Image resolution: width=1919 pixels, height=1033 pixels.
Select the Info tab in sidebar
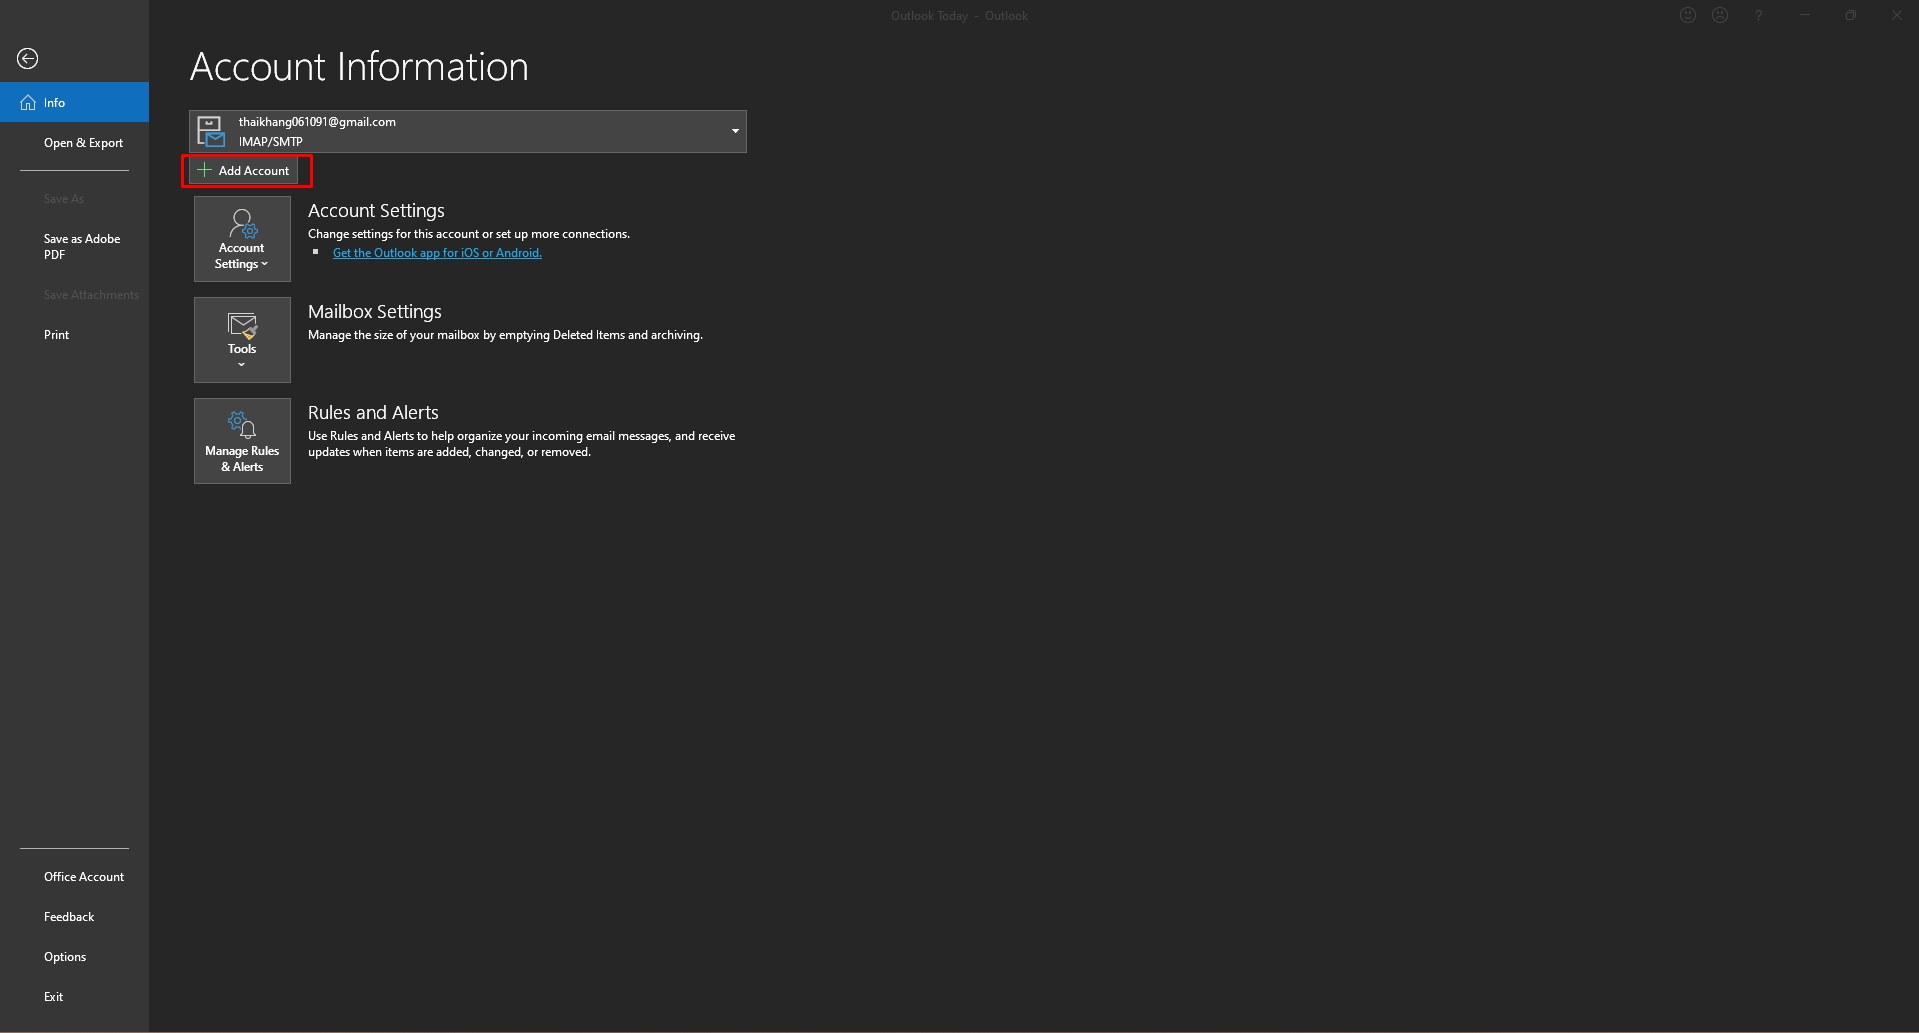click(74, 103)
